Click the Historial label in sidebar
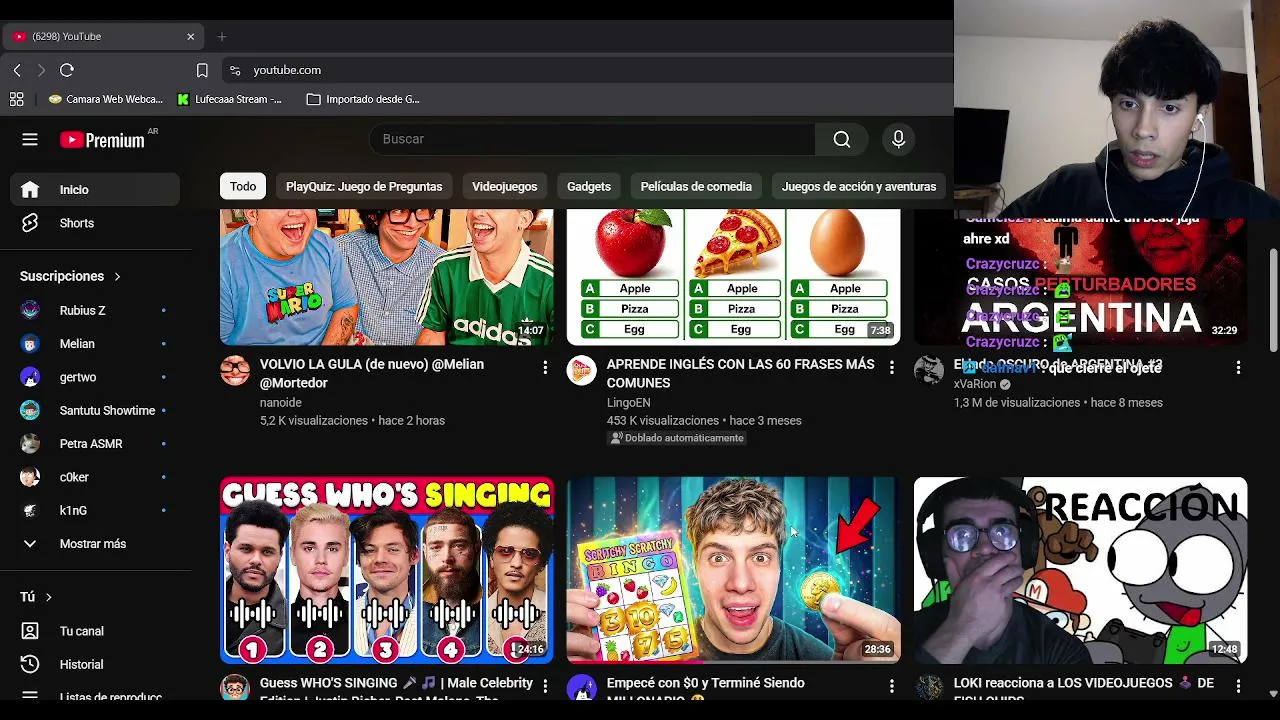Image resolution: width=1280 pixels, height=720 pixels. point(81,664)
